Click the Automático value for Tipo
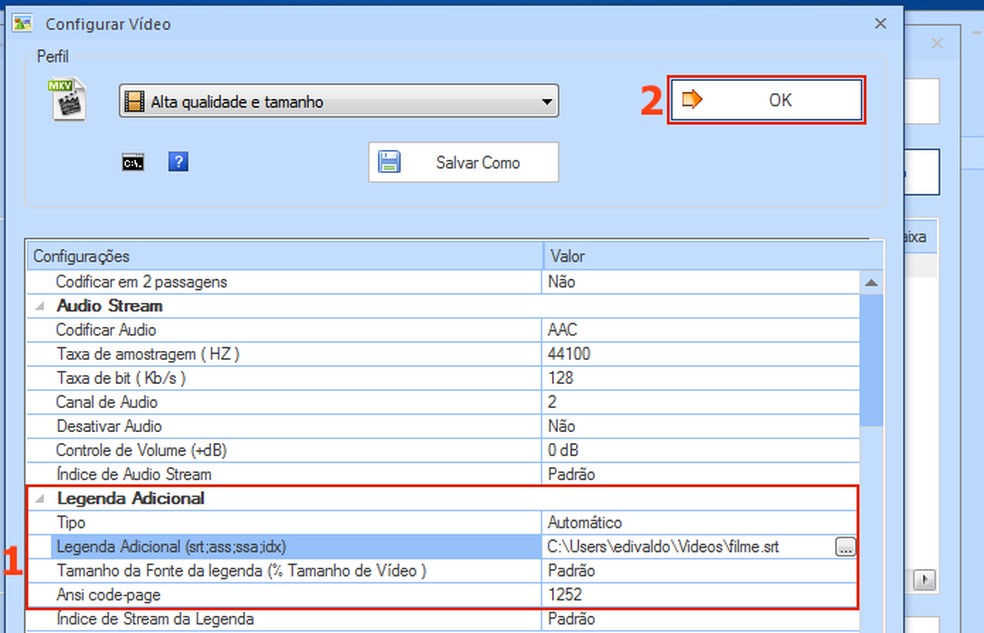Screen dimensions: 984x633 pos(701,523)
